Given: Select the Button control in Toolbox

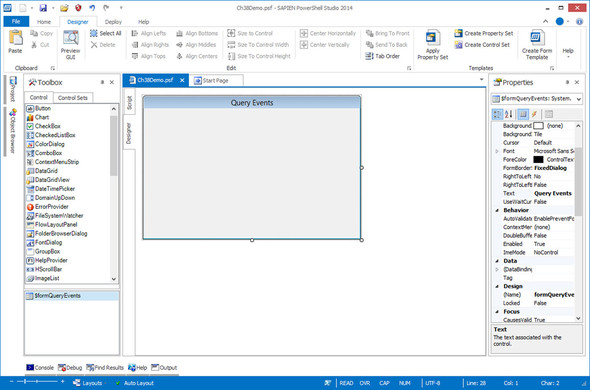Looking at the screenshot, I should click(38, 108).
